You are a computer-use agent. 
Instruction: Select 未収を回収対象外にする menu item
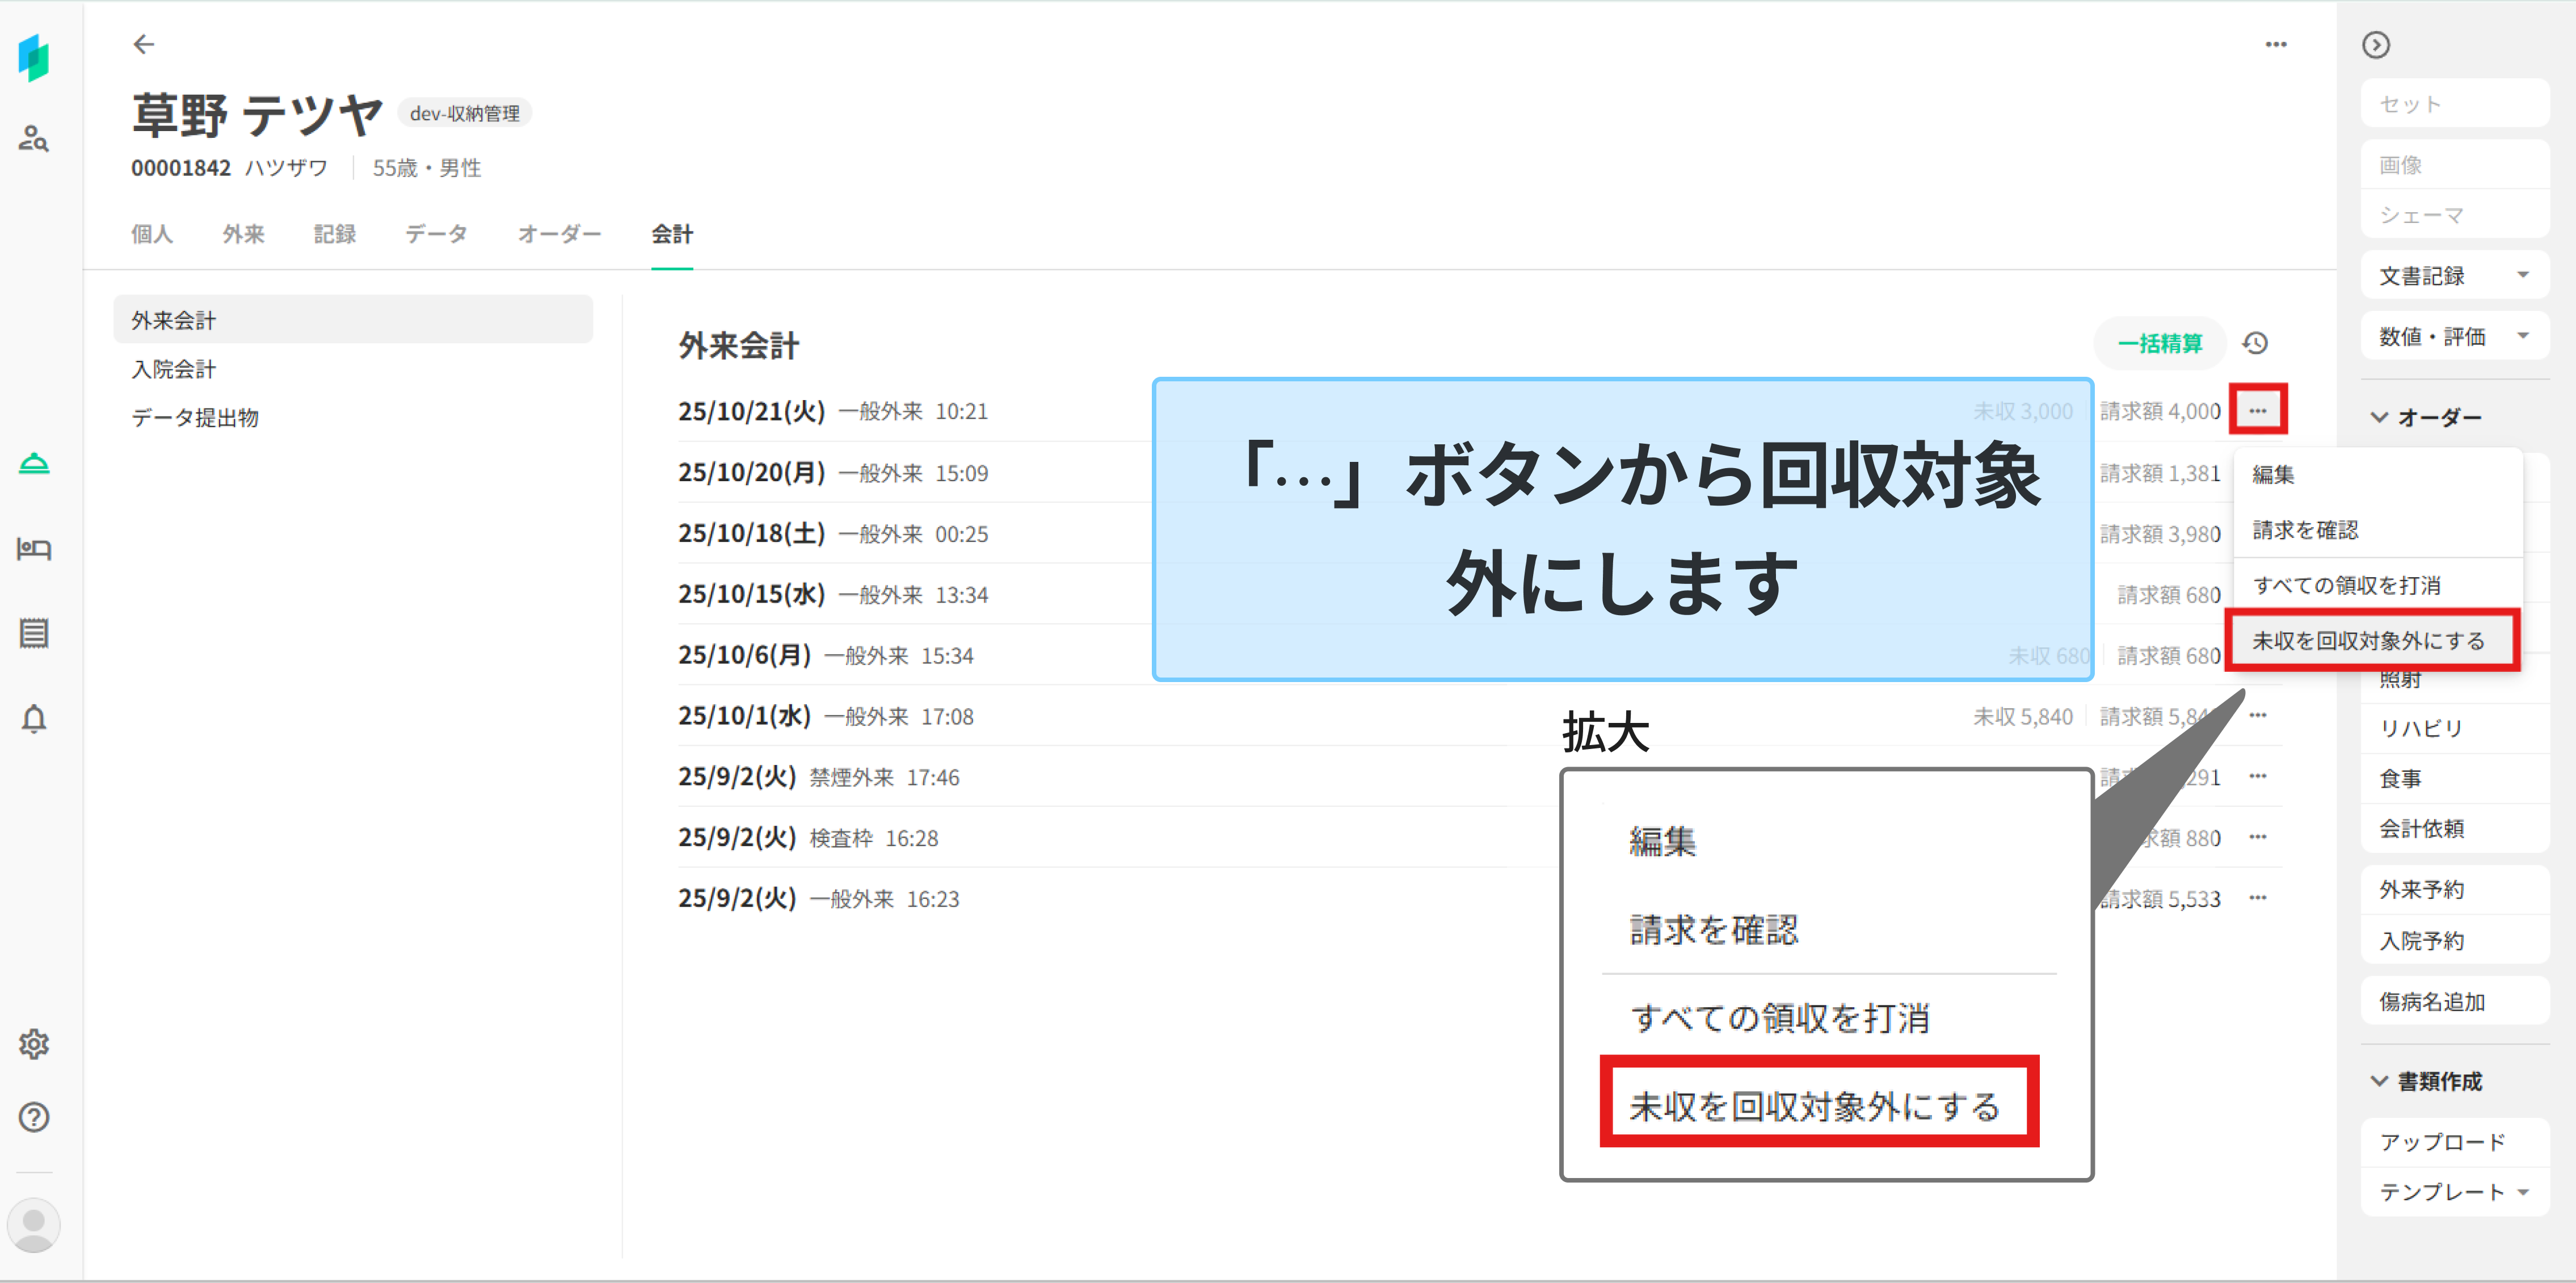[2368, 640]
